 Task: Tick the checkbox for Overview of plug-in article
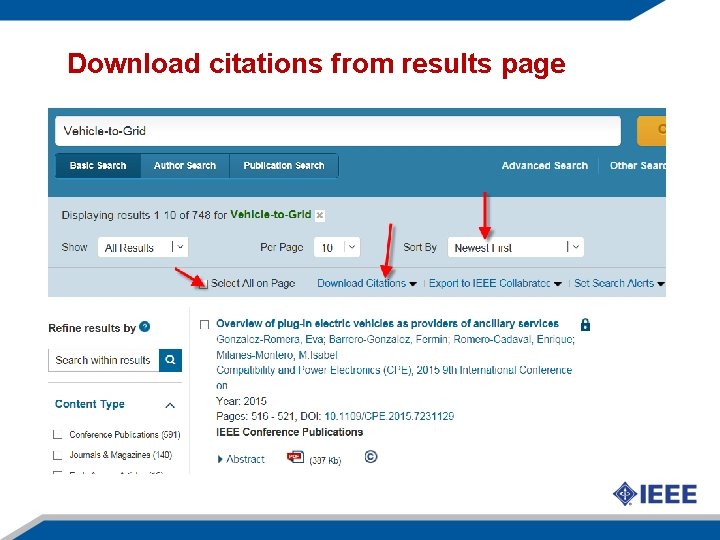[204, 325]
